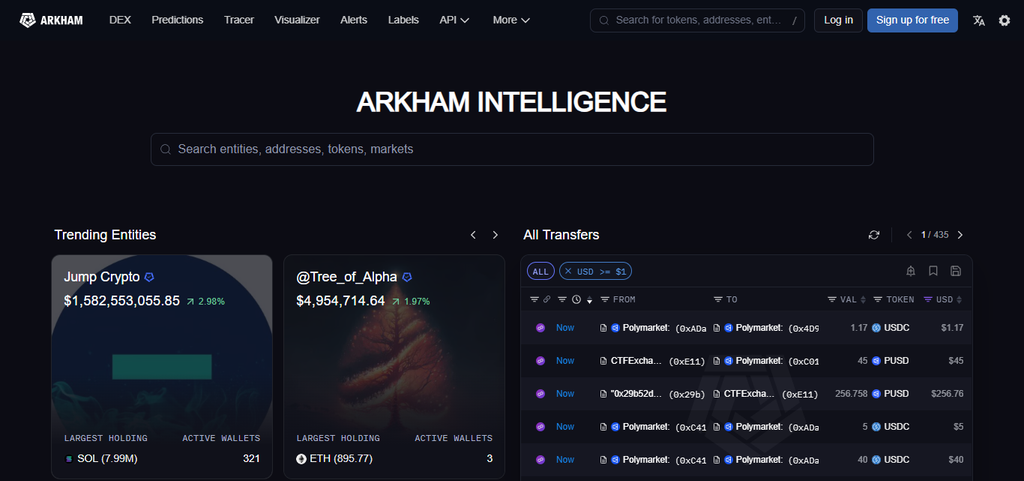This screenshot has width=1024, height=481.
Task: Open the Jump Crypto entity name
Action: point(102,277)
